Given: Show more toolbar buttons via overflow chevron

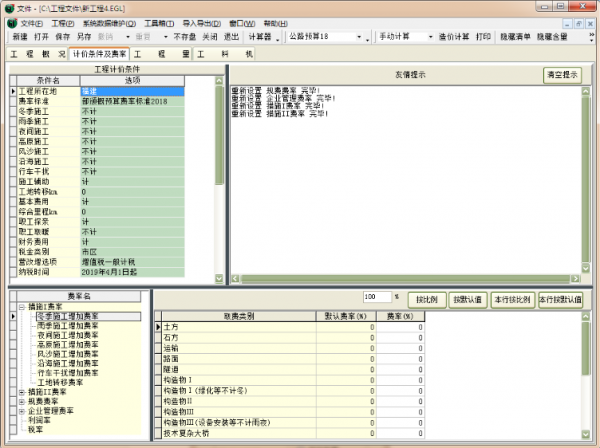Looking at the screenshot, I should (x=592, y=37).
